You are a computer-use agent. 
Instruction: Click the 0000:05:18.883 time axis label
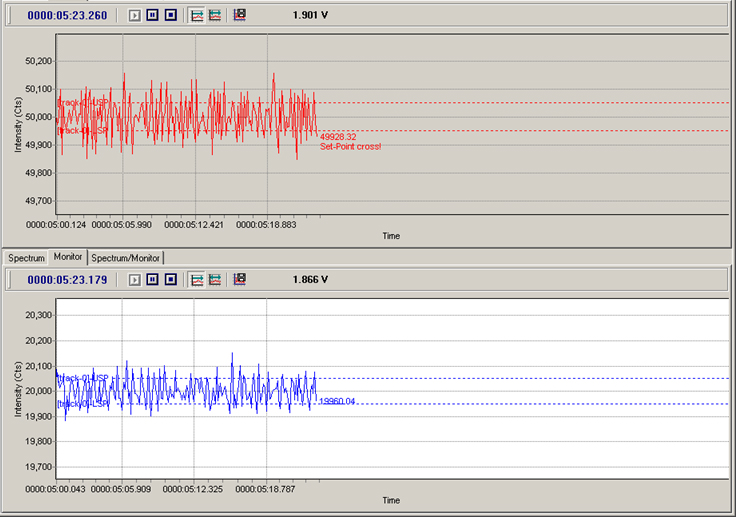point(266,224)
